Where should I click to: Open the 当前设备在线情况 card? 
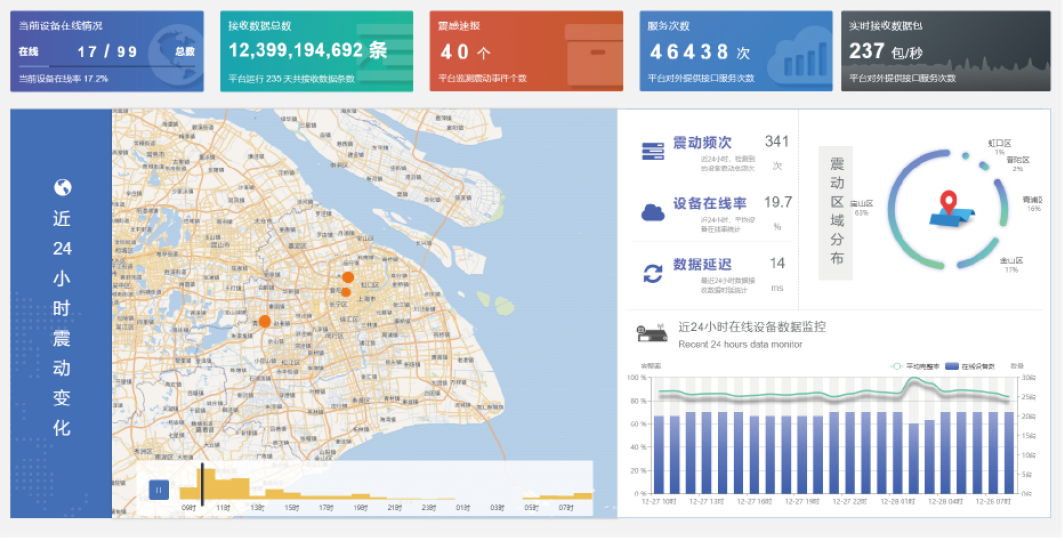click(107, 51)
